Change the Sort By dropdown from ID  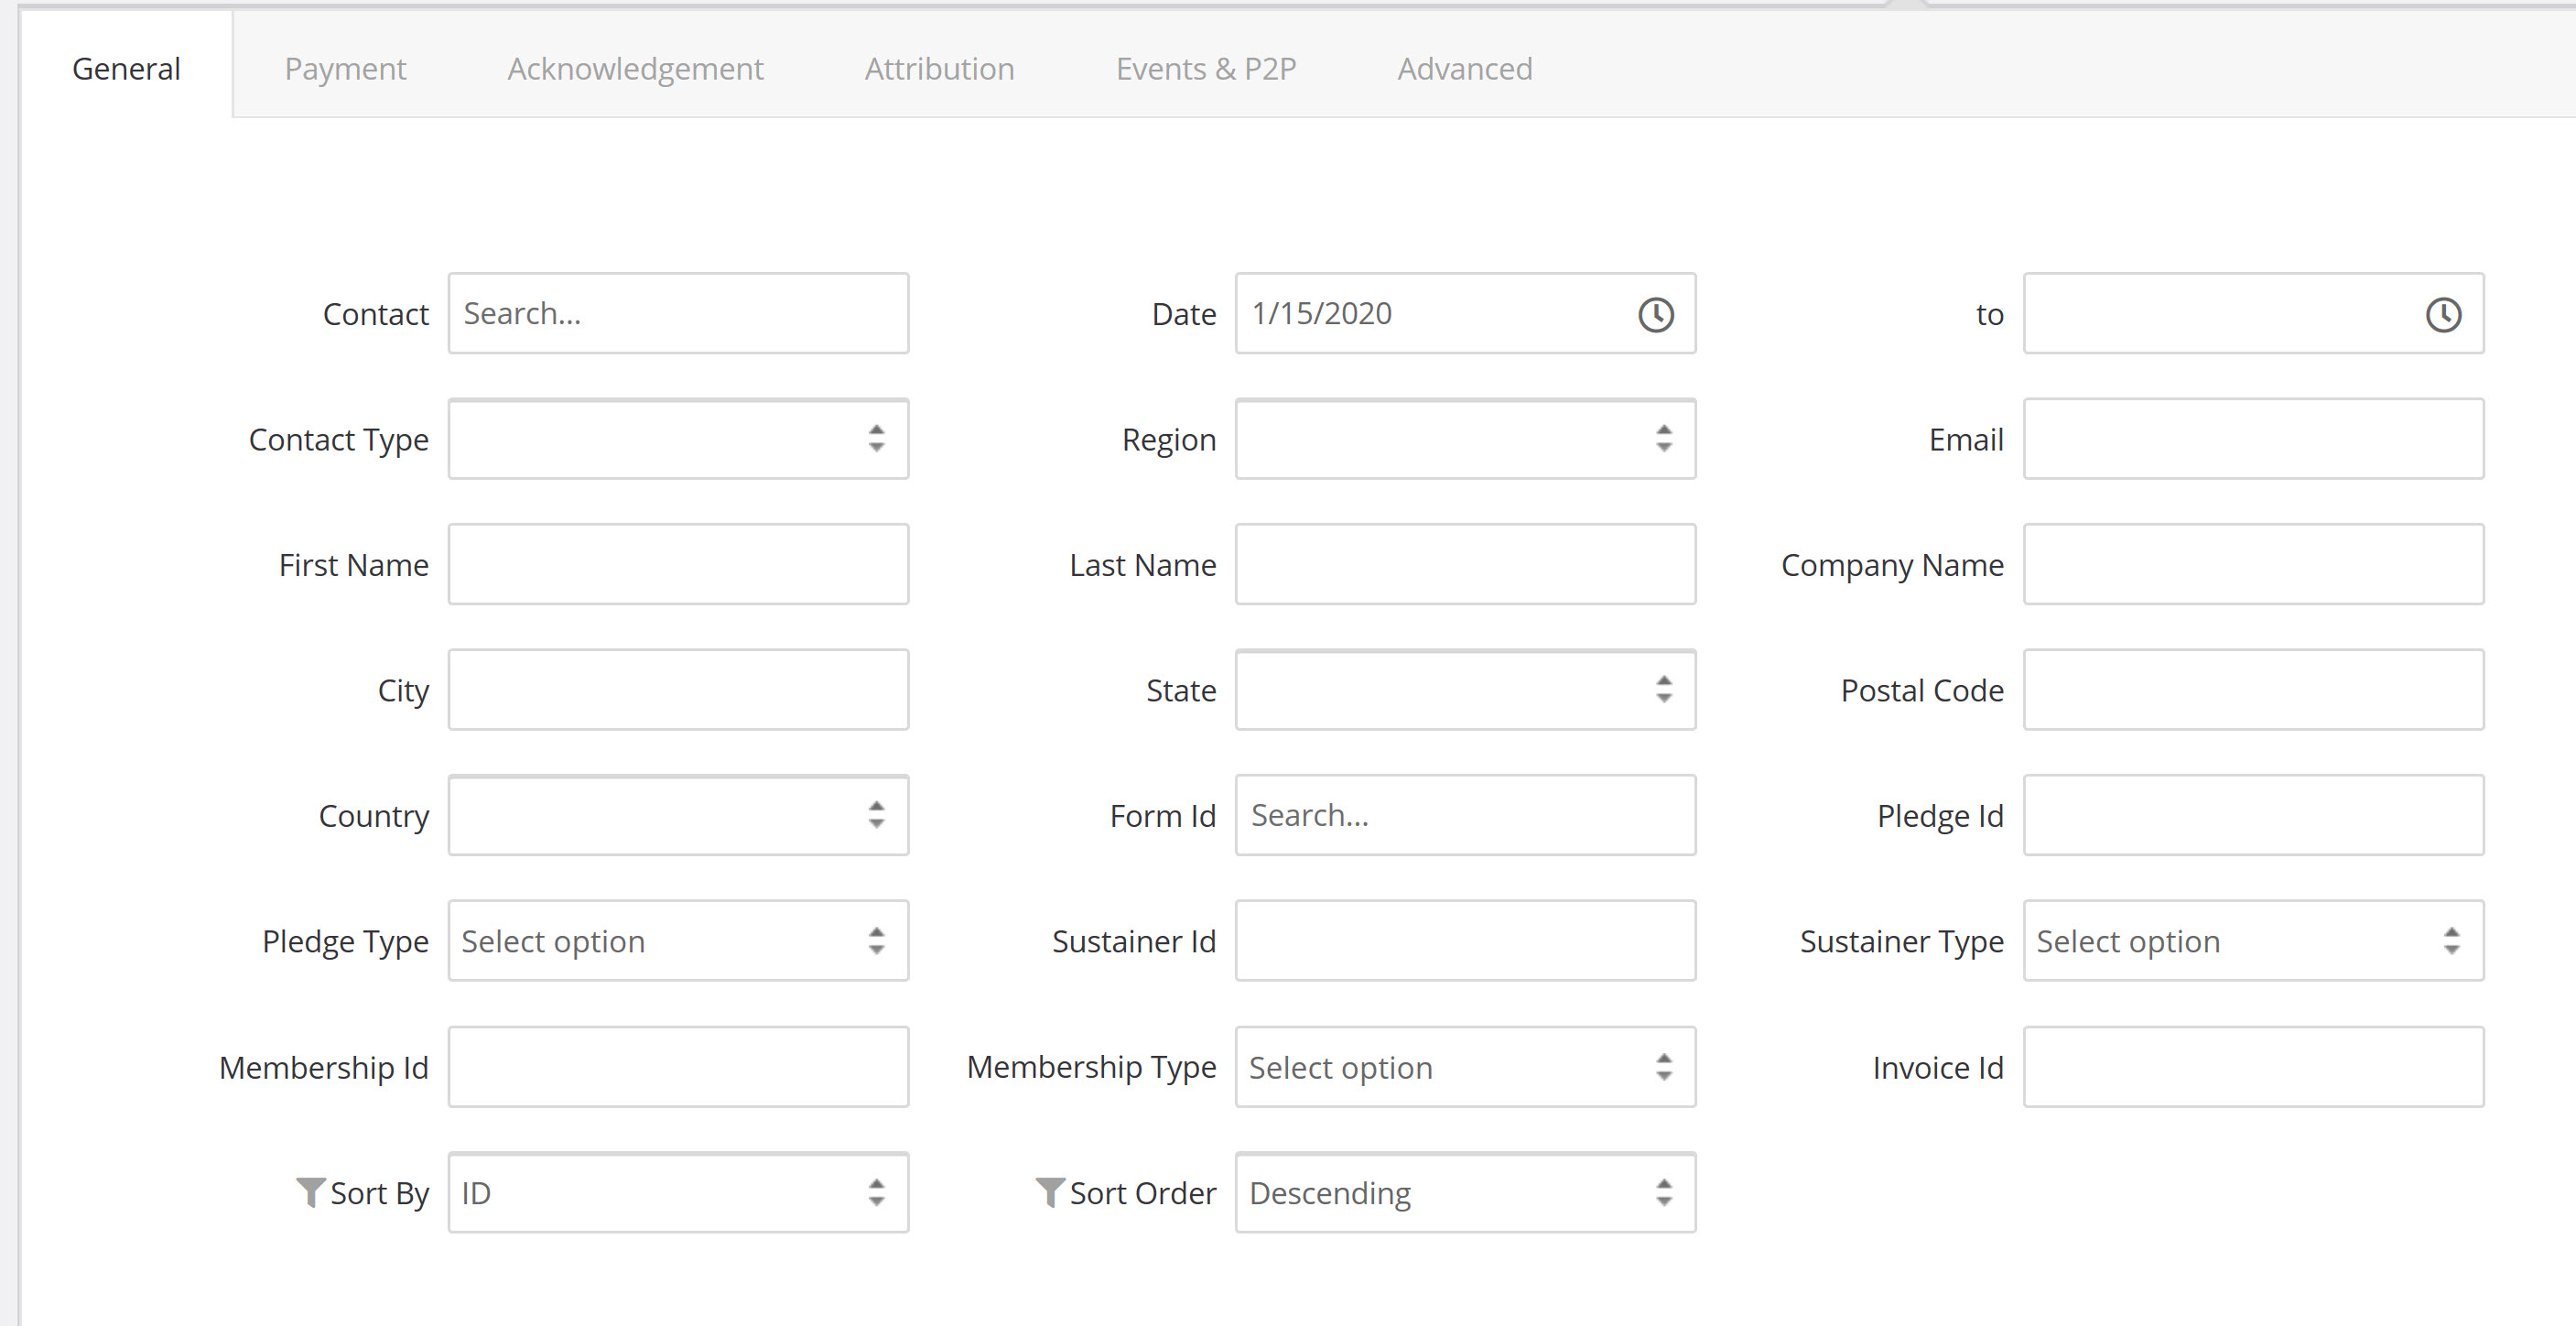coord(678,1192)
